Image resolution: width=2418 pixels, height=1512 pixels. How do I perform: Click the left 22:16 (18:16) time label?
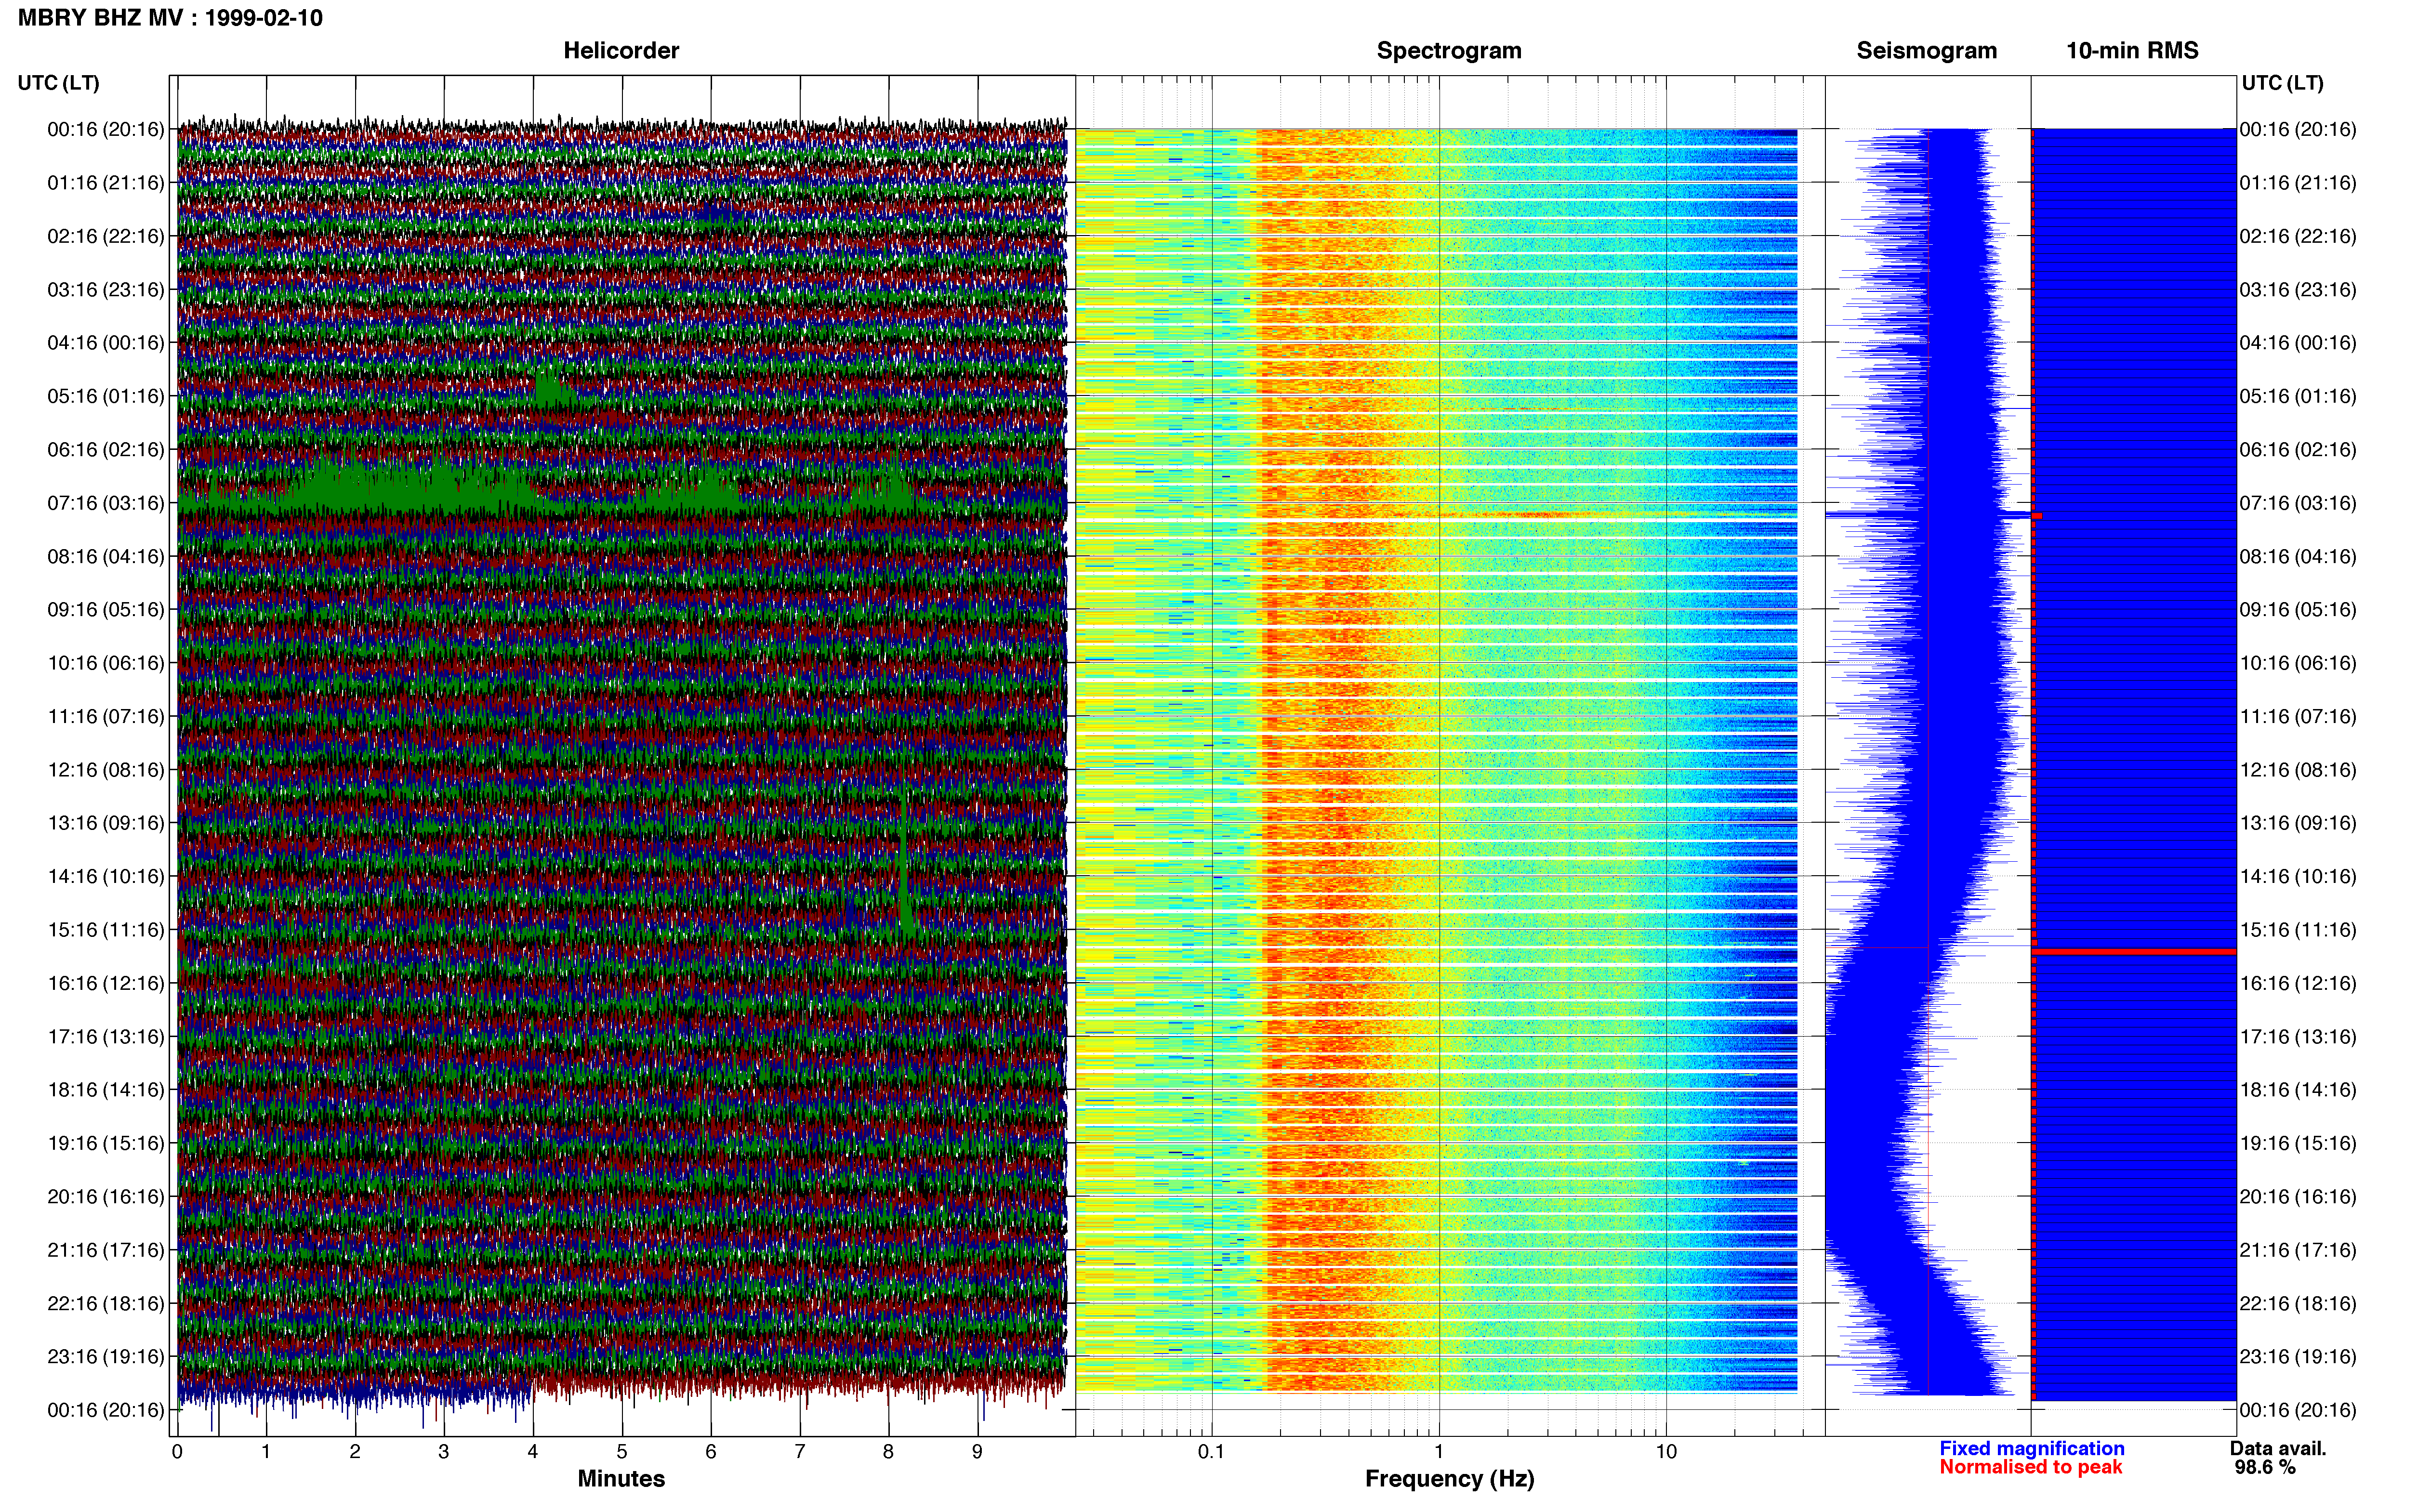coord(106,1303)
